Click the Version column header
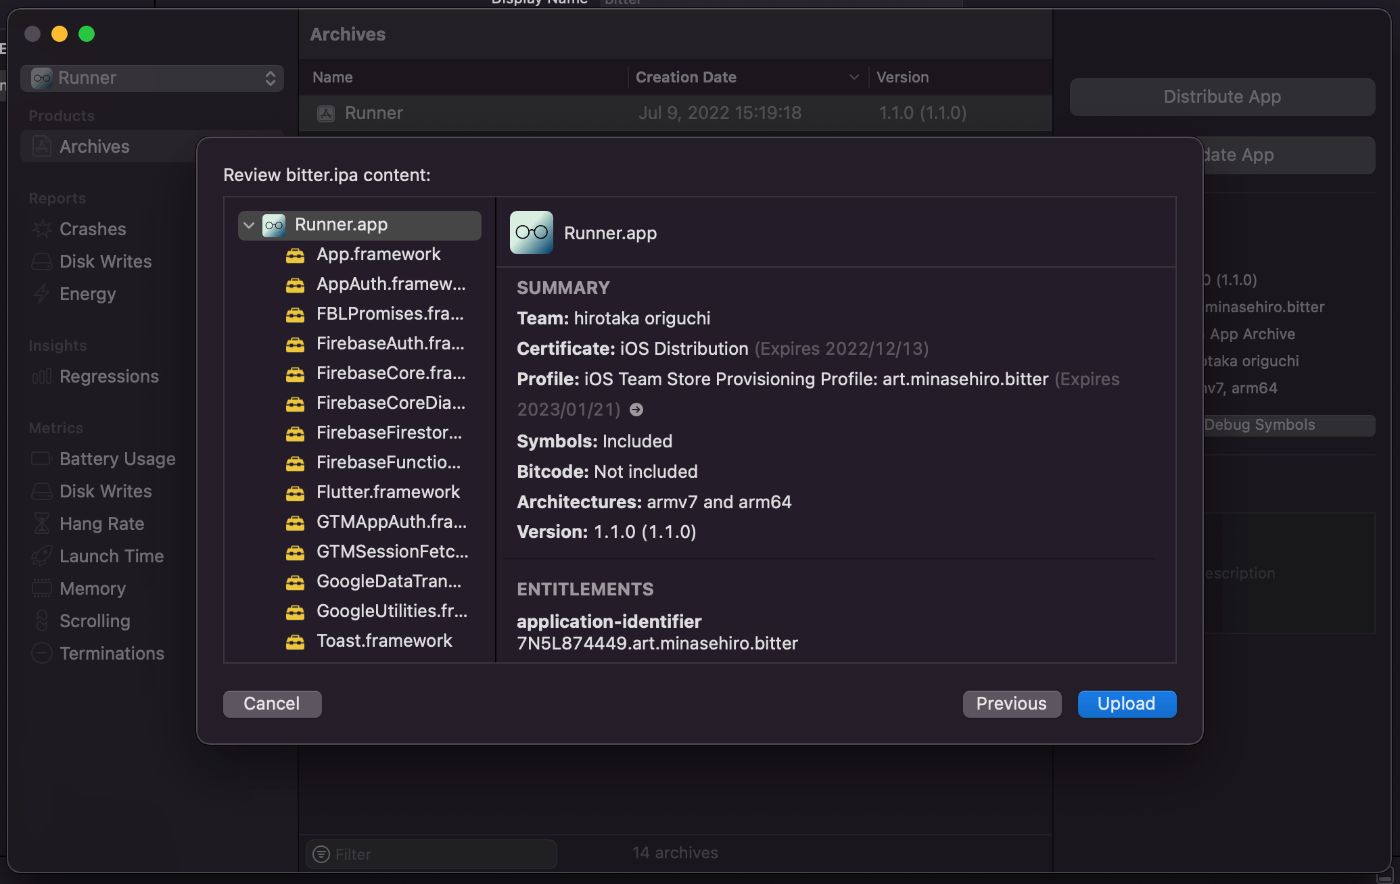 tap(902, 77)
